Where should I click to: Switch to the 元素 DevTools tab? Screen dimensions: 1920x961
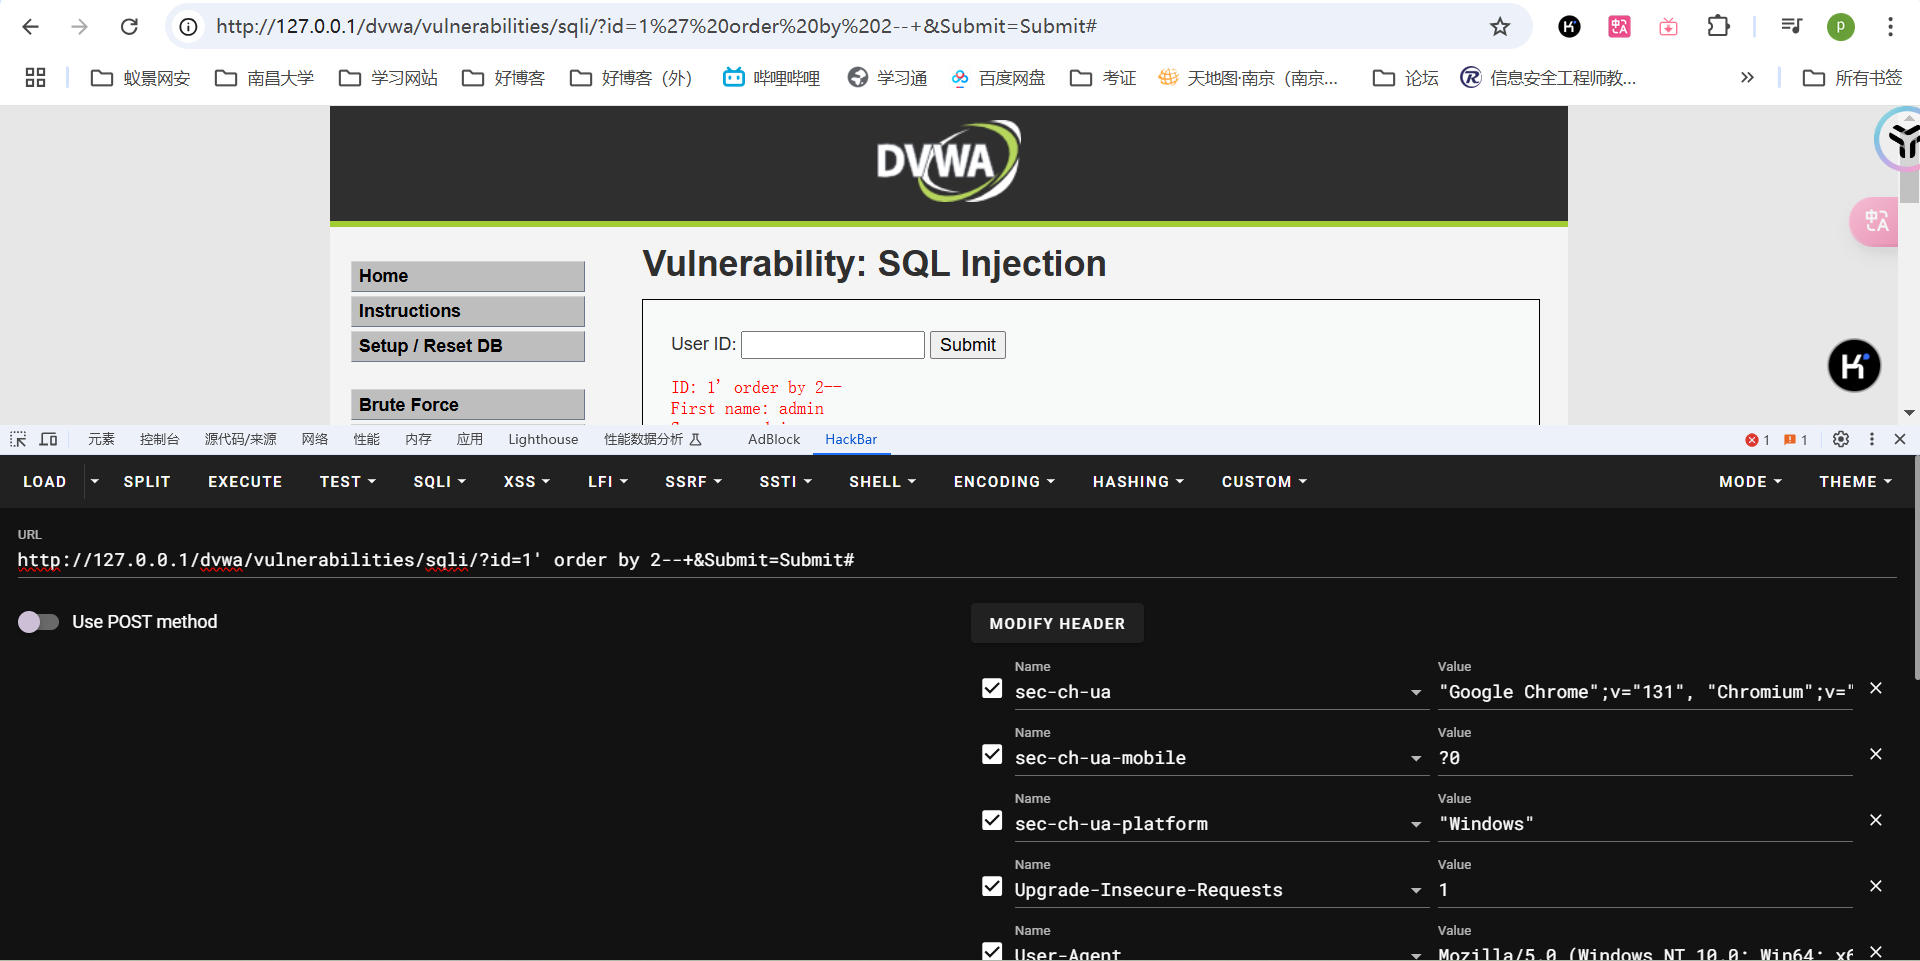101,439
